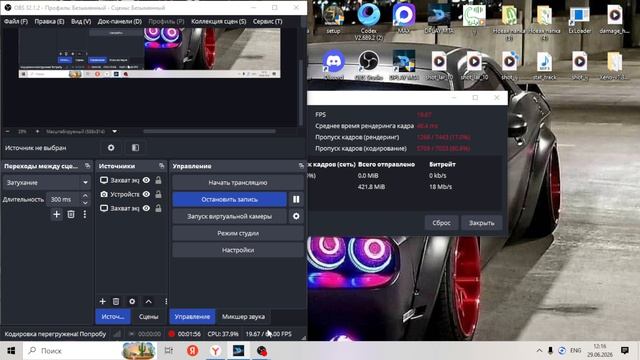This screenshot has height=360, width=640.
Task: Move source up with the arrow icon
Action: pos(149,301)
